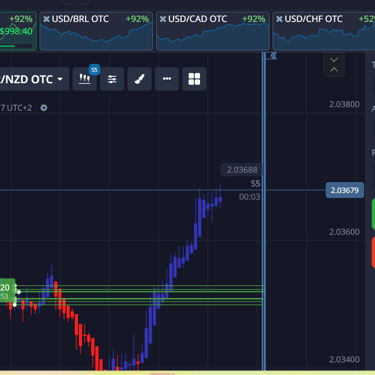Click the 2.03800 price axis label
Screen dimensions: 375x375
click(344, 104)
